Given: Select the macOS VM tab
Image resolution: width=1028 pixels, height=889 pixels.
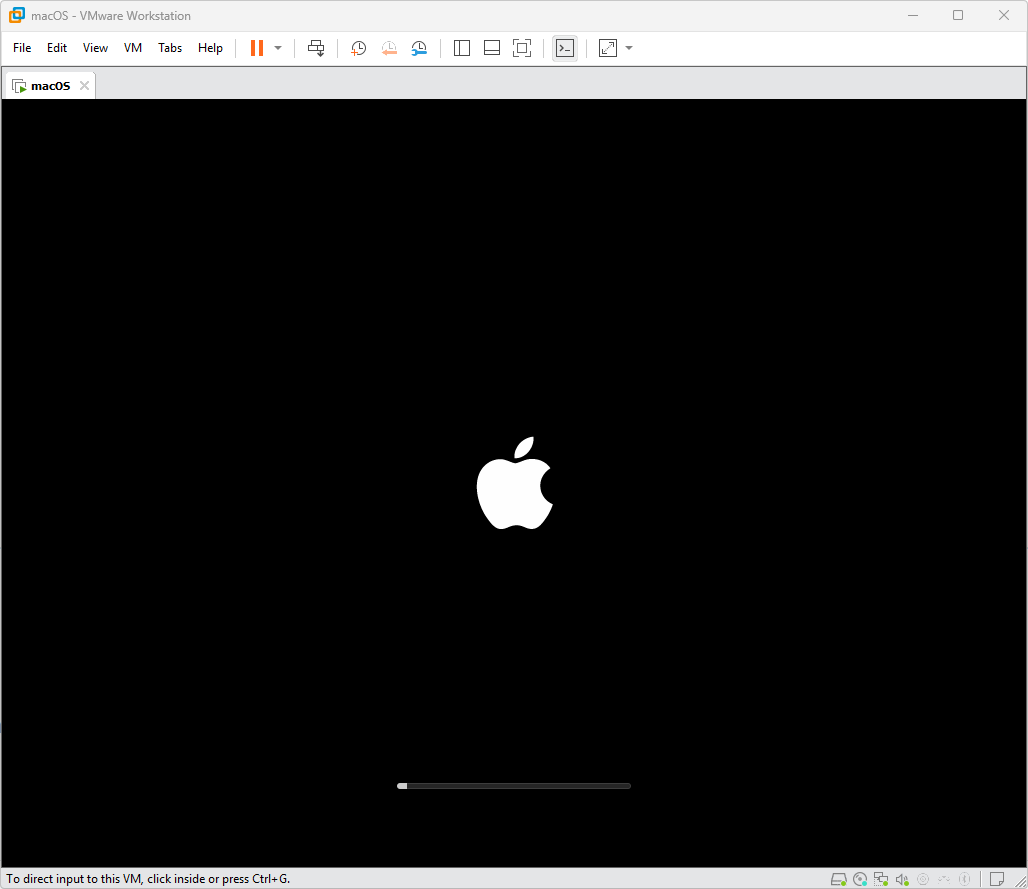Looking at the screenshot, I should pos(50,86).
